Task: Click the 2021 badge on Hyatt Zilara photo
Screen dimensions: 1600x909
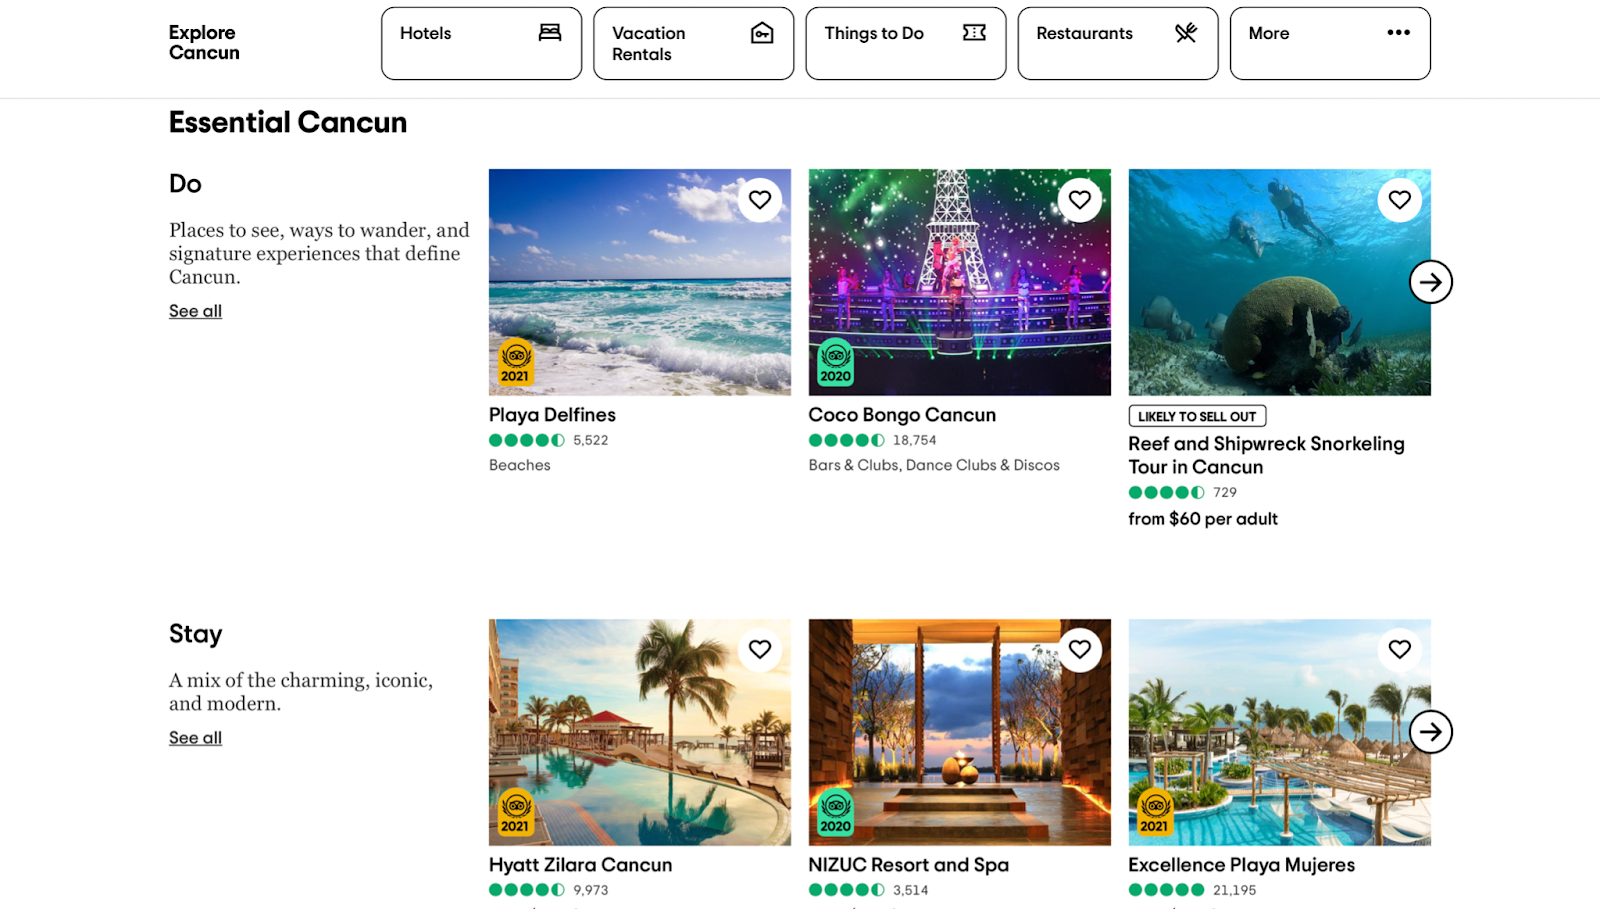Action: coord(516,812)
